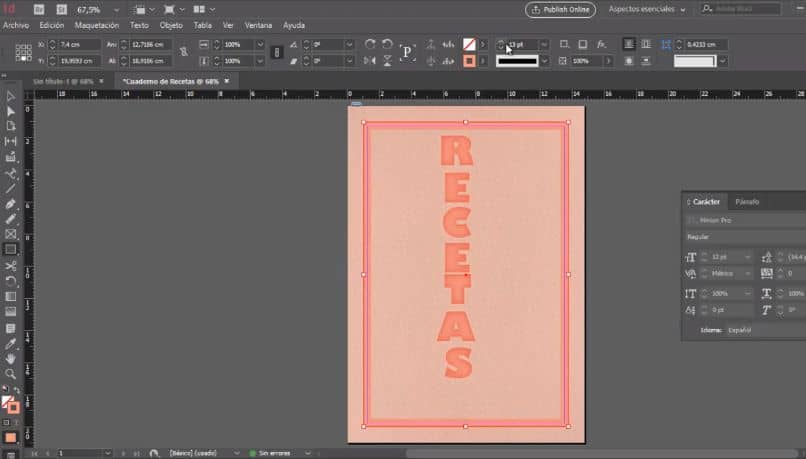Select the Scissors tool
806x459 pixels.
11,265
